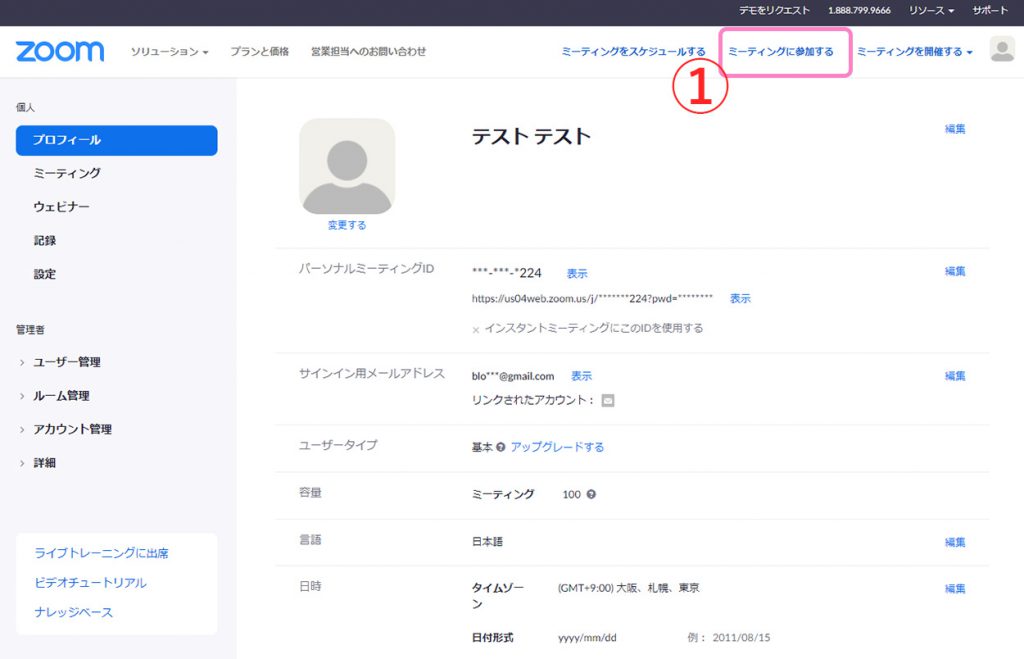Click the masked us04web.zoom.us meeting URL
Viewport: 1024px width, 659px height.
(x=592, y=298)
